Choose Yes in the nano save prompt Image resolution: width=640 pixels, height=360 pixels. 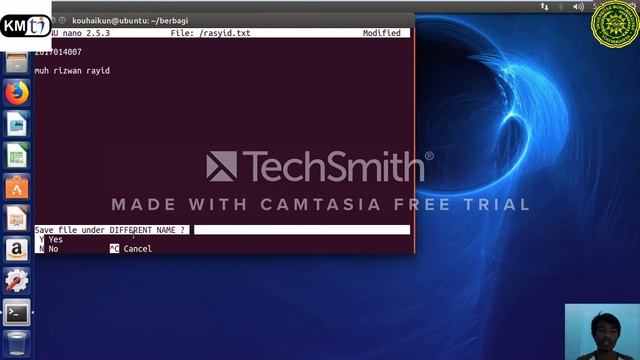[x=51, y=240]
